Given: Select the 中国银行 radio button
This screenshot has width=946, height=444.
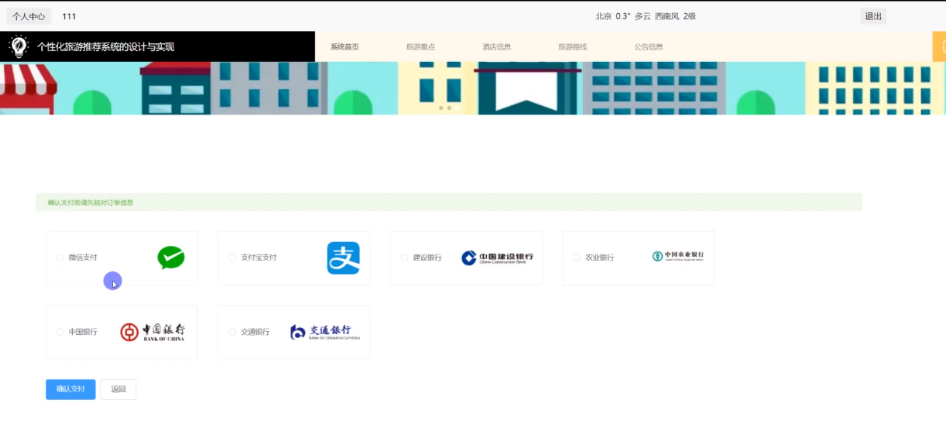Looking at the screenshot, I should [60, 332].
